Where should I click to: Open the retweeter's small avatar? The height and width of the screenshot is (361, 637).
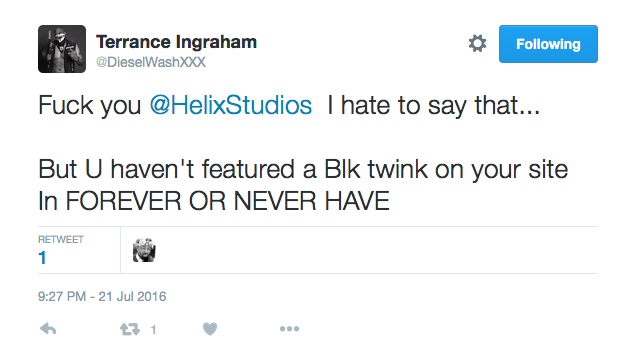point(144,250)
